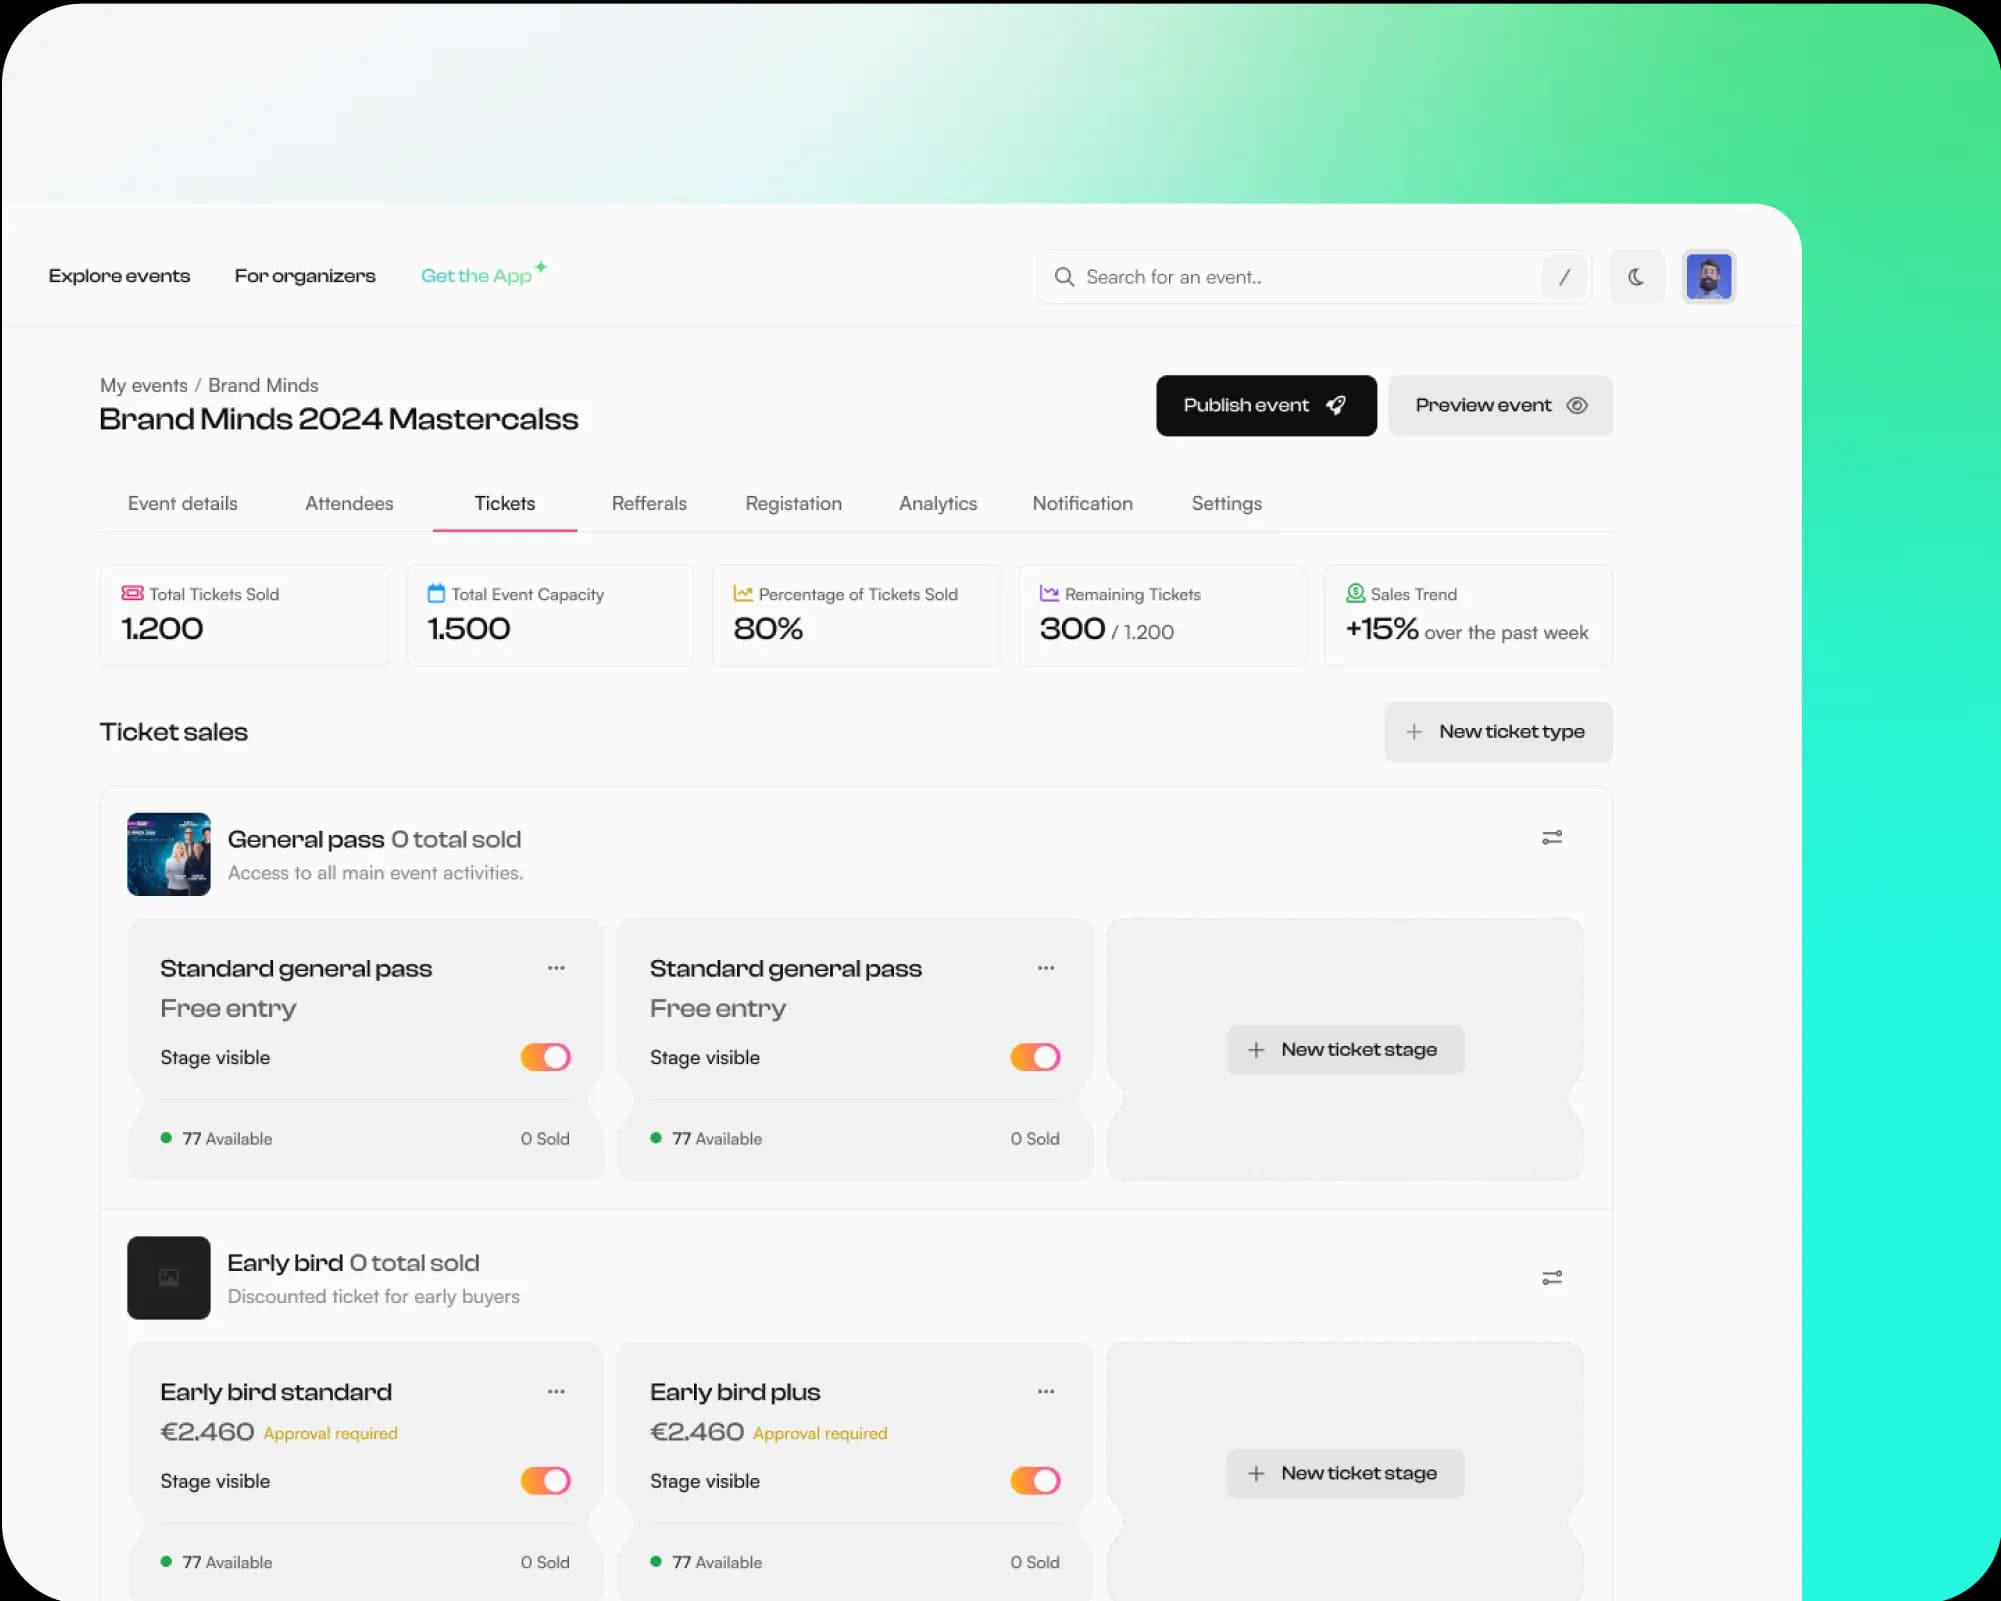This screenshot has width=2001, height=1601.
Task: Open the Refferals tab
Action: click(x=649, y=503)
